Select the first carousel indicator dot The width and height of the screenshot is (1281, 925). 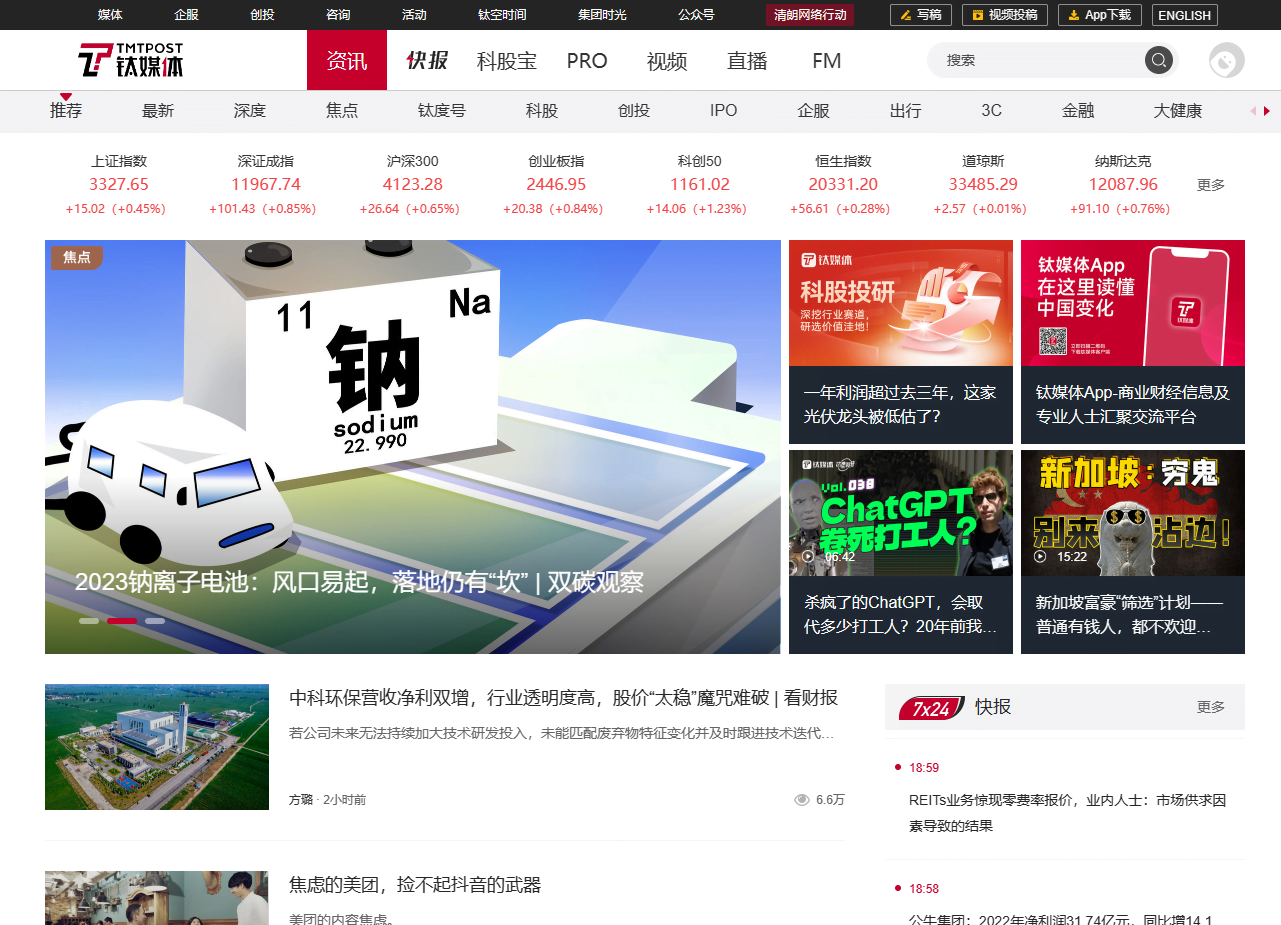[89, 621]
